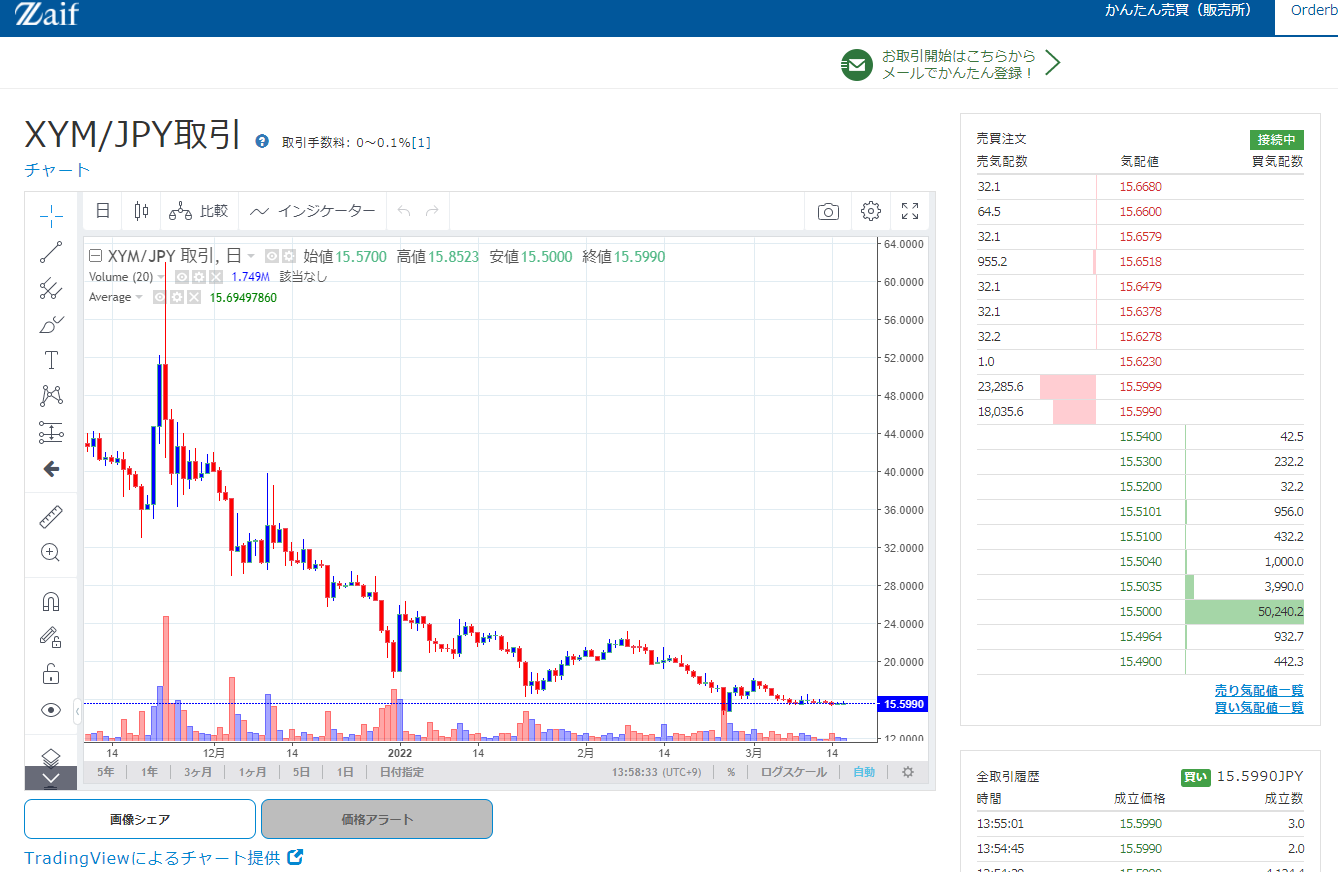
Task: Click the 15.5000 bid row green depth bar
Action: tap(1244, 612)
